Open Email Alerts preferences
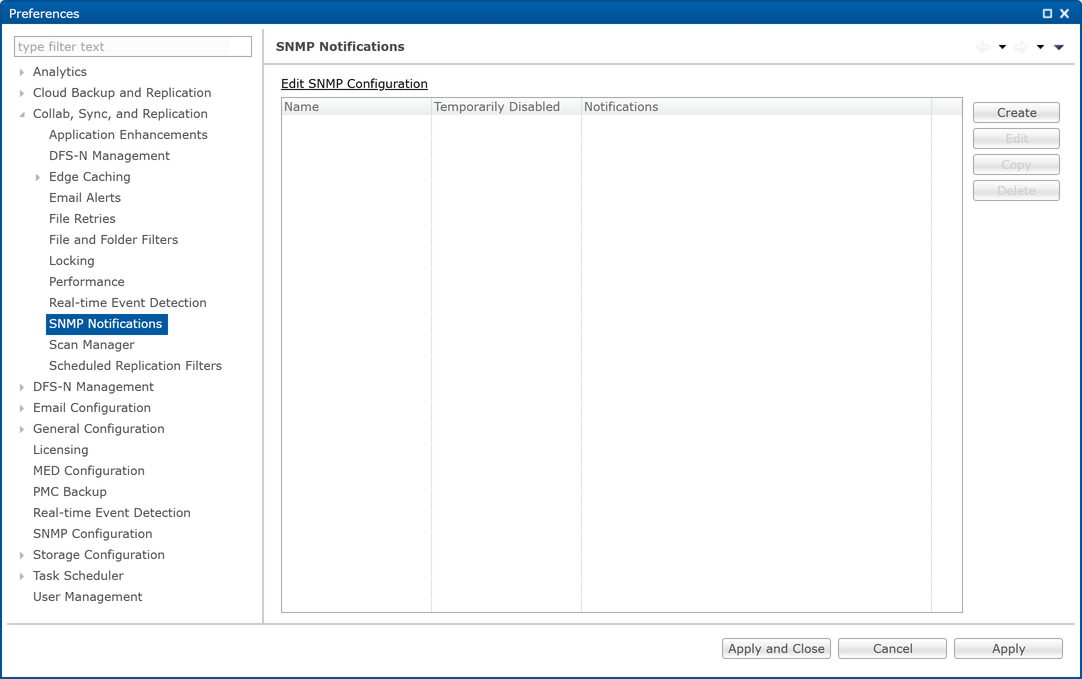The height and width of the screenshot is (679, 1082). click(85, 198)
